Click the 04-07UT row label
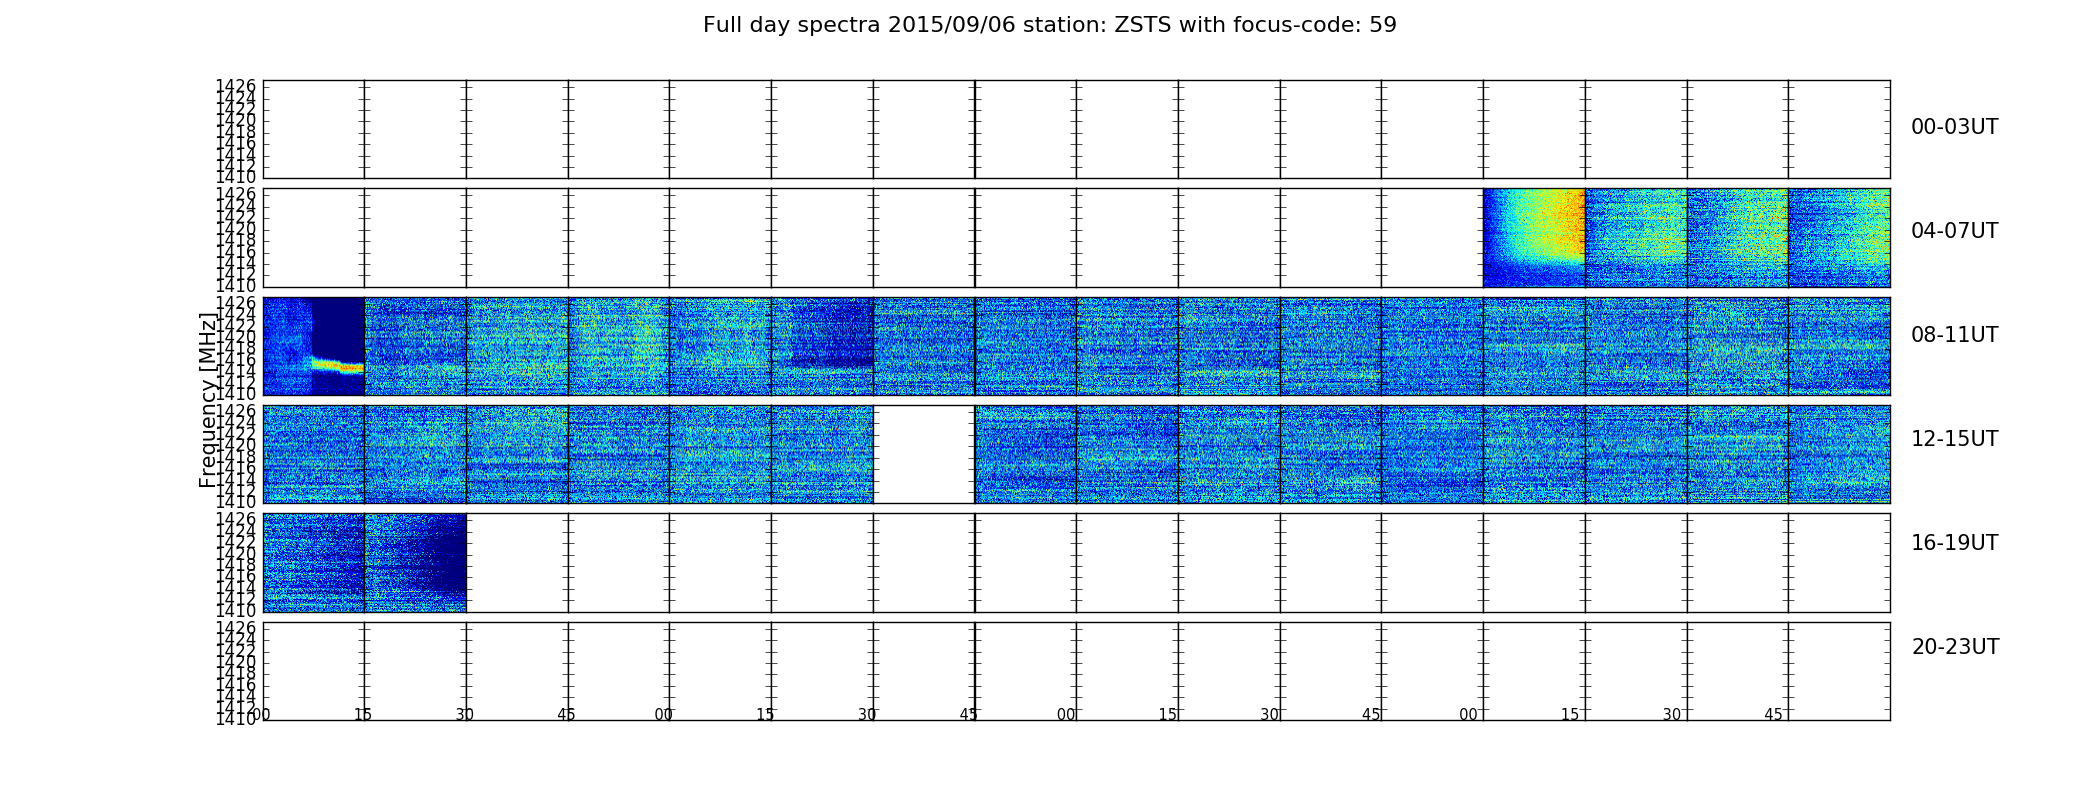The height and width of the screenshot is (800, 2100). pos(1954,231)
